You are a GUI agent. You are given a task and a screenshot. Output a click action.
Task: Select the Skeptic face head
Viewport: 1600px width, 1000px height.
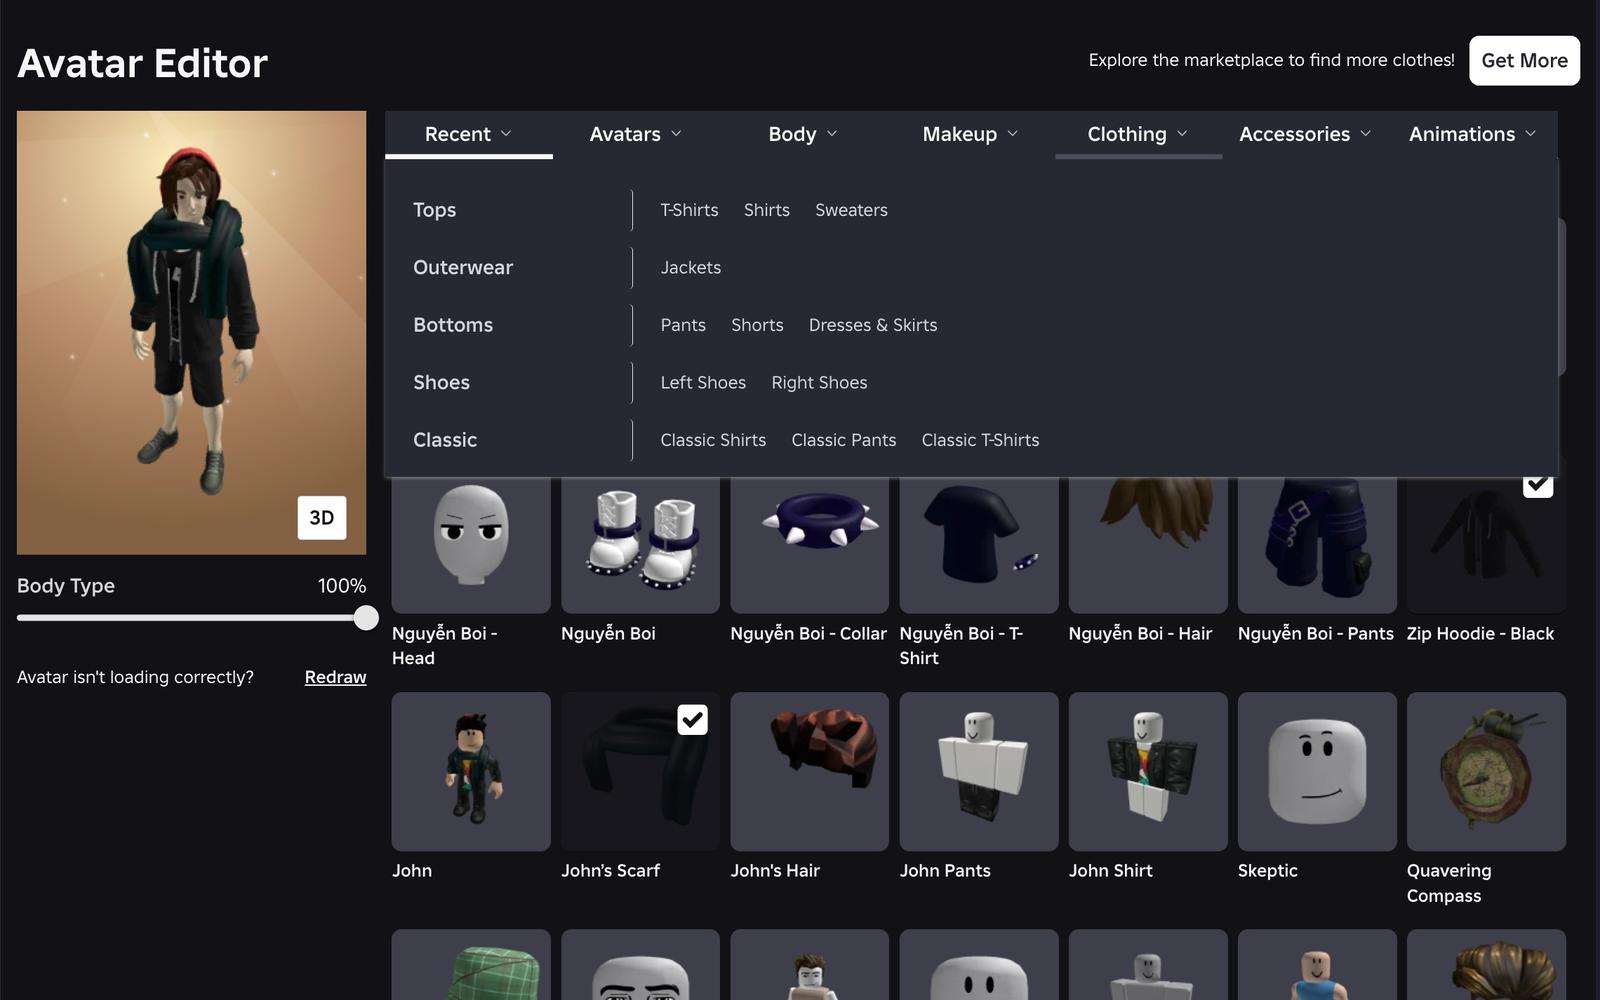tap(1317, 772)
